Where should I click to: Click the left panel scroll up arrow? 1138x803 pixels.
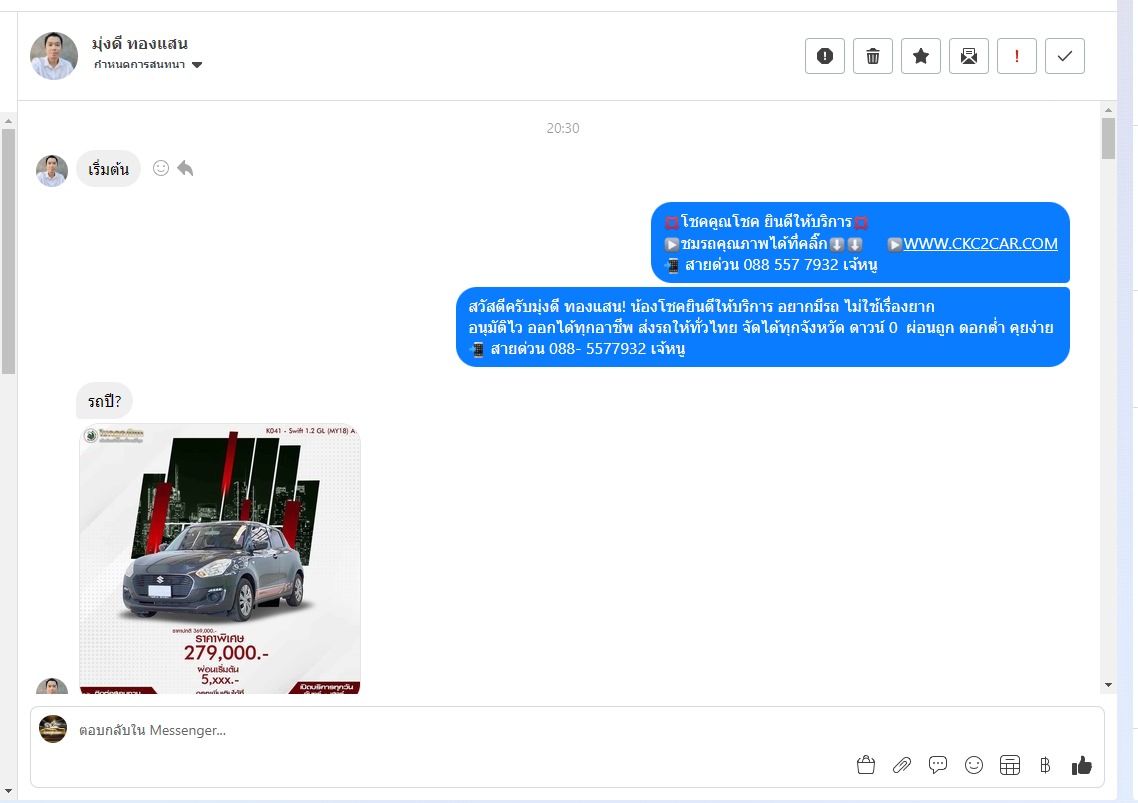[x=9, y=121]
